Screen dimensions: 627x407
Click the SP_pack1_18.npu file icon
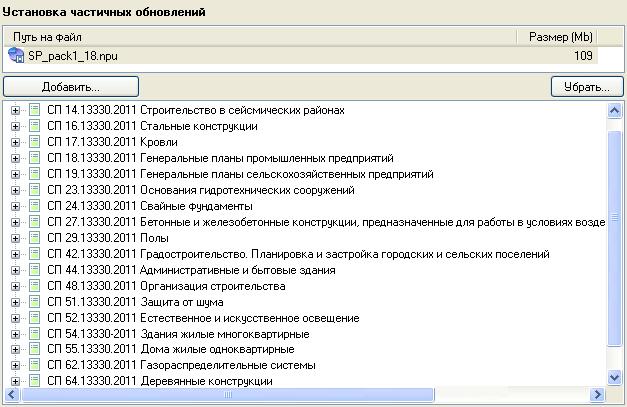(x=16, y=55)
